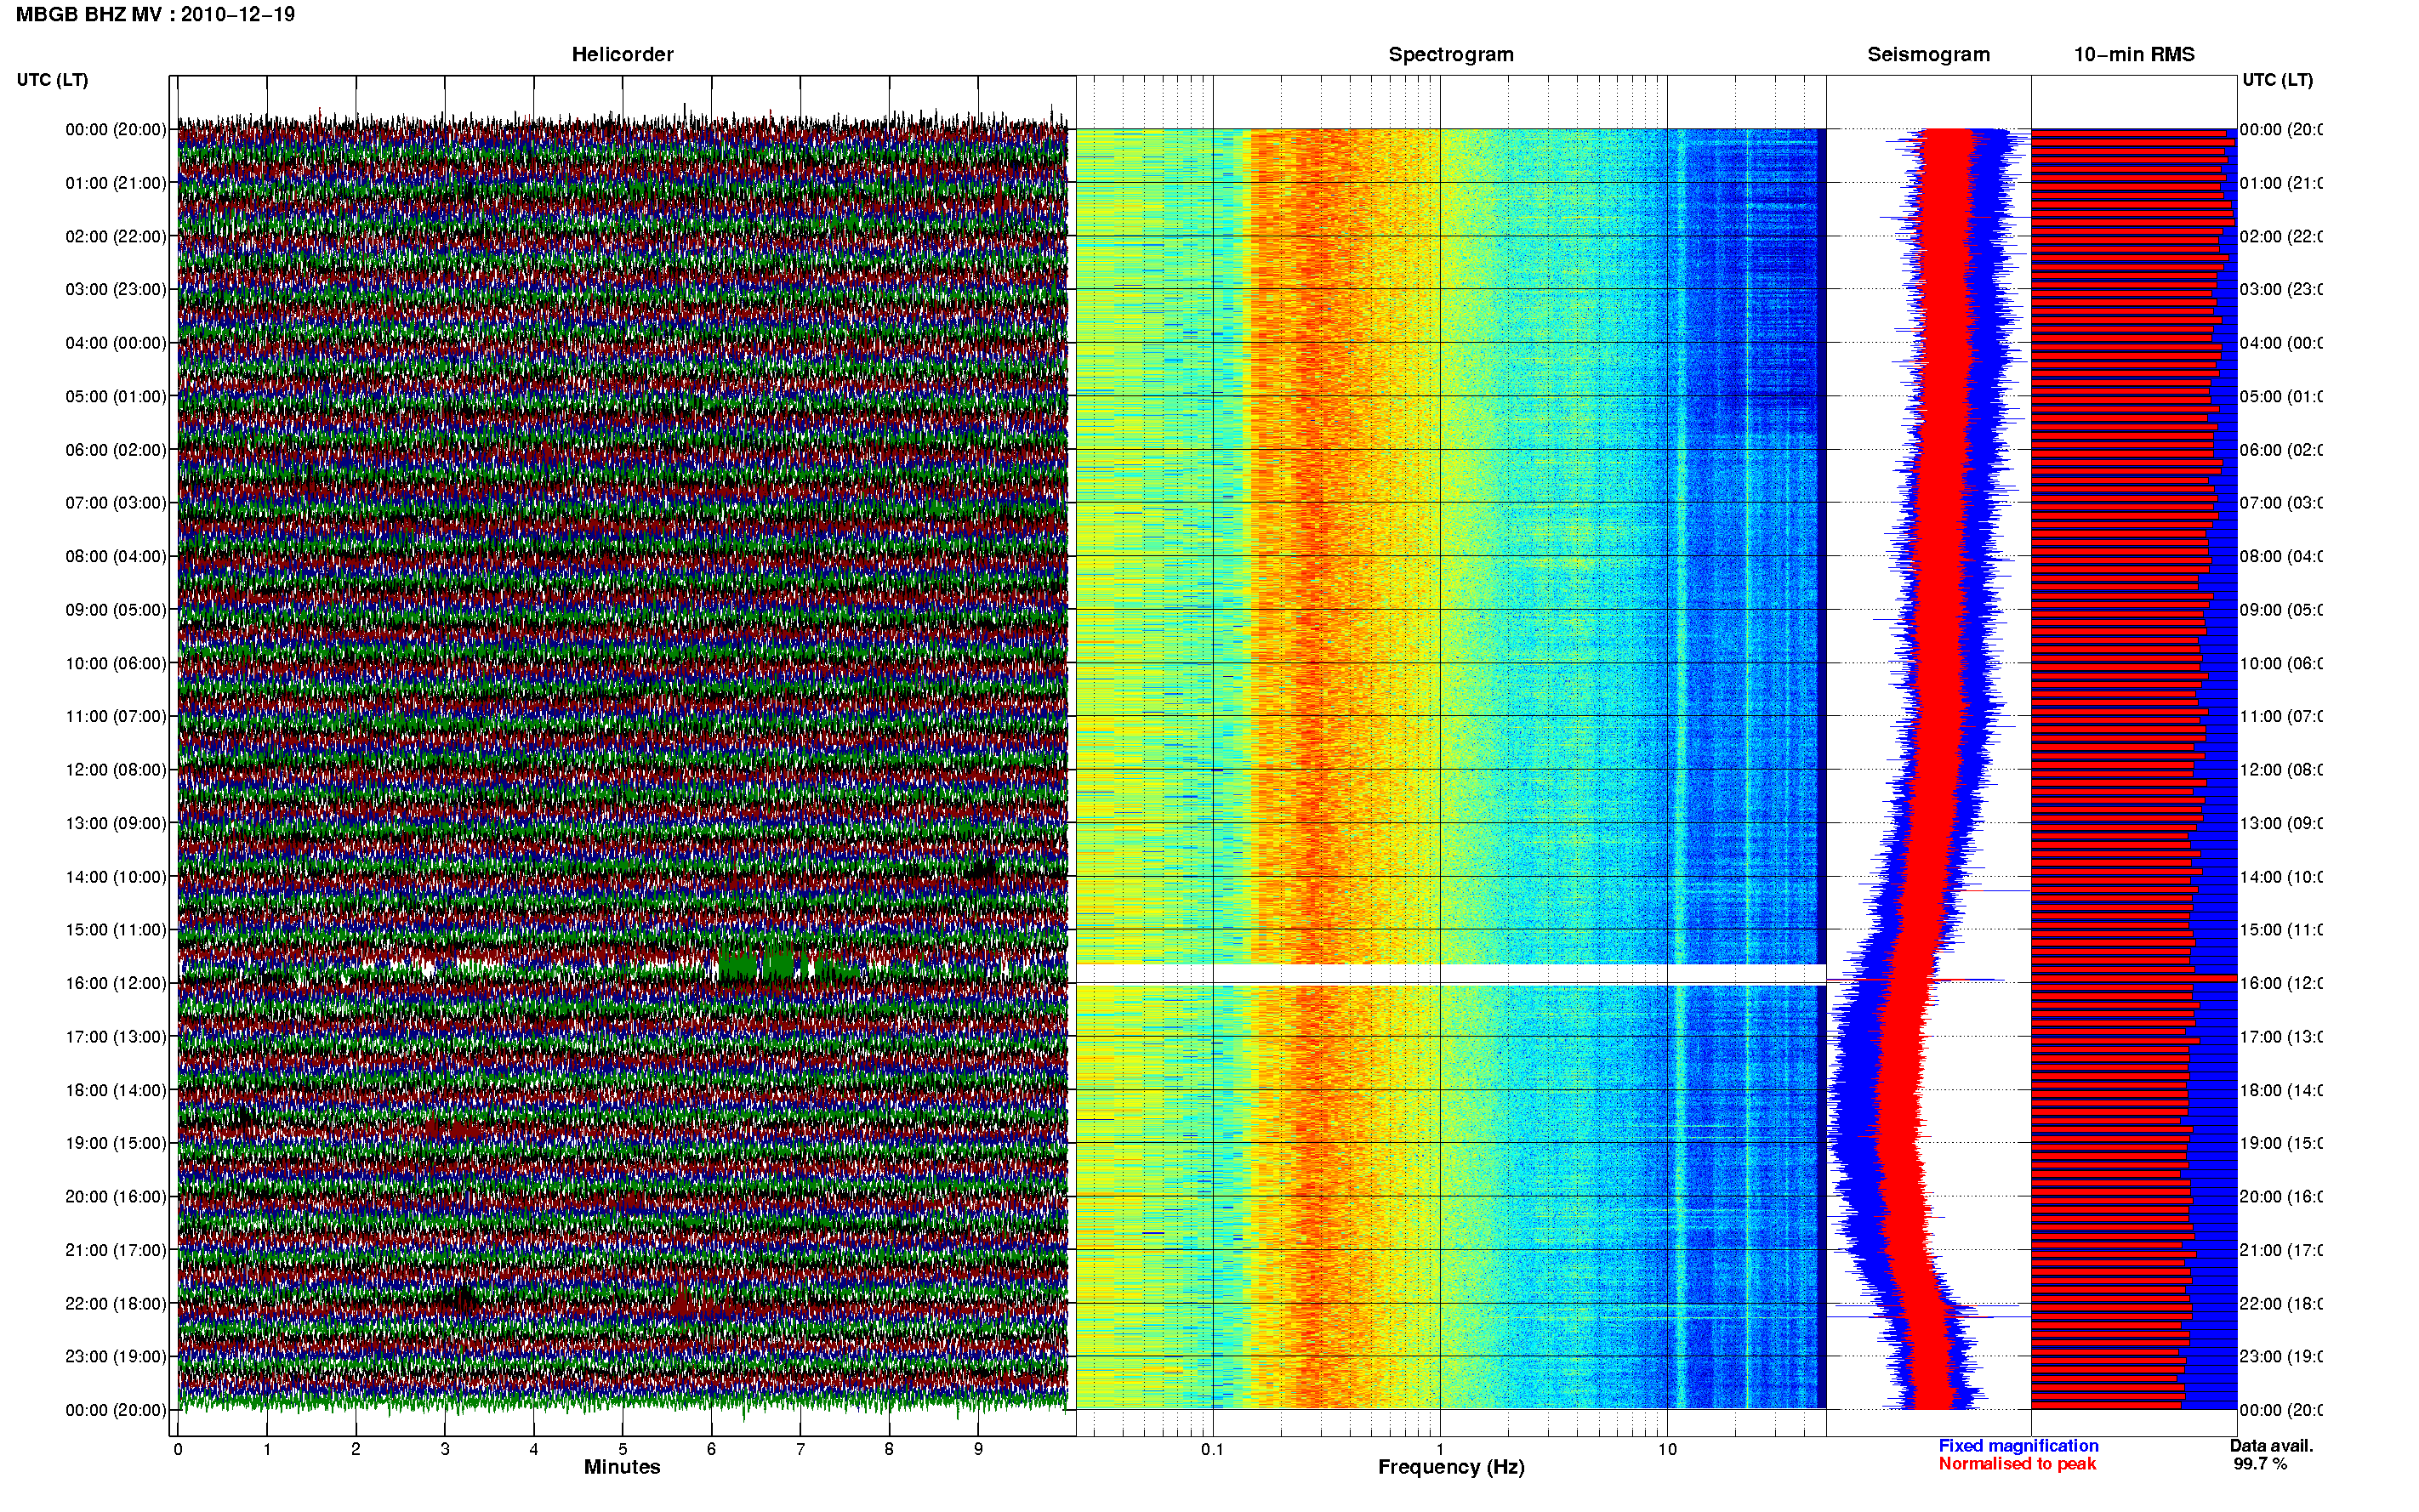Image resolution: width=2419 pixels, height=1512 pixels.
Task: Click the 'Frequency (Hz)' x-axis label
Action: (1451, 1468)
